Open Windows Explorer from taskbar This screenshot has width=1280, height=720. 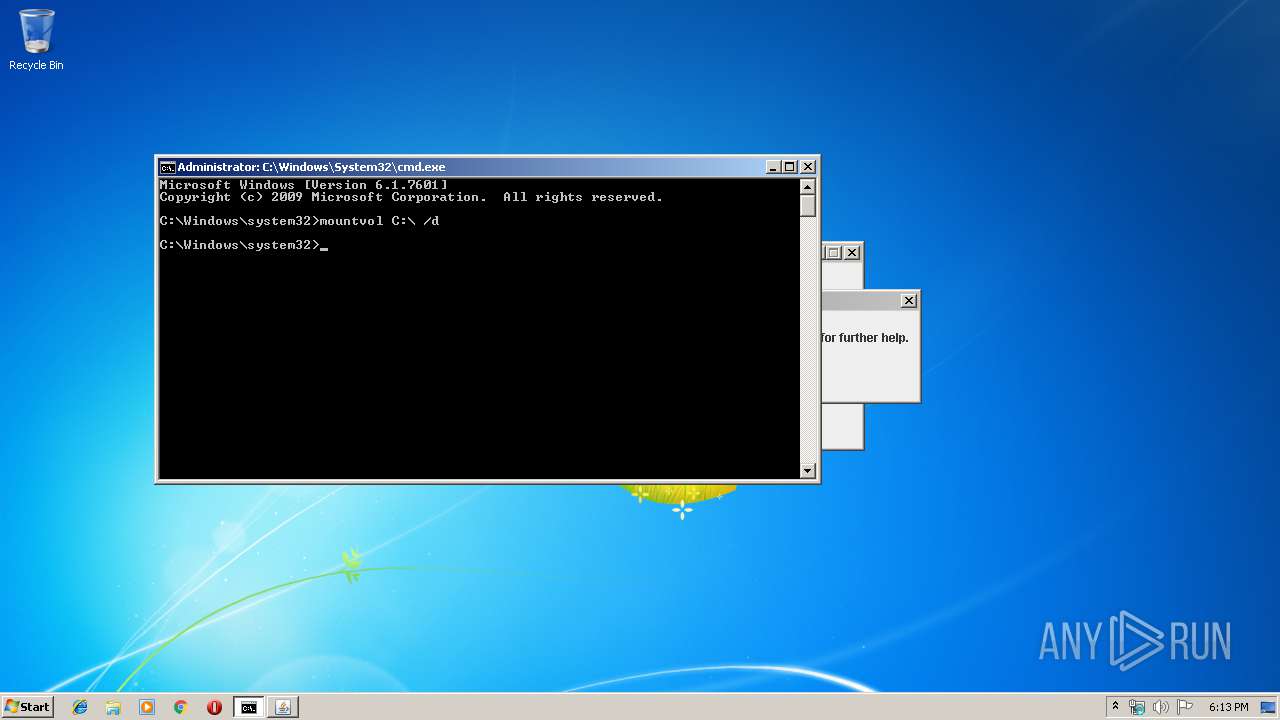click(113, 707)
